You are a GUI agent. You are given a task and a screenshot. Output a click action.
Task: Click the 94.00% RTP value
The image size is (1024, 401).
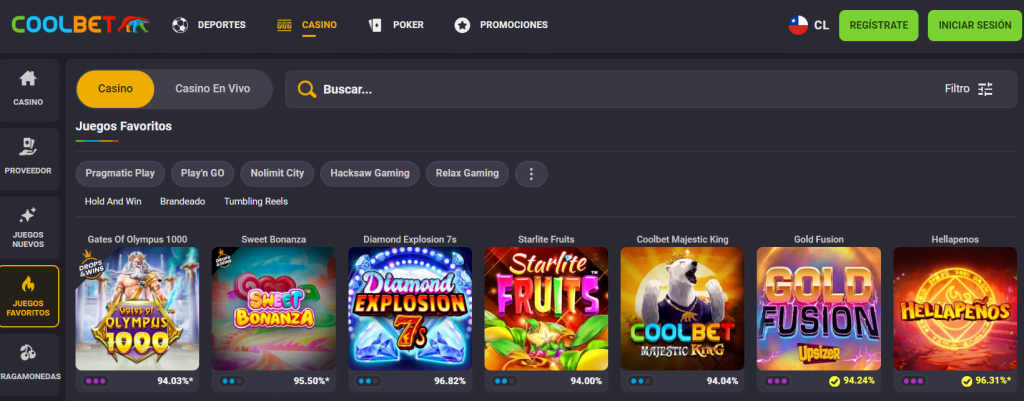[586, 381]
